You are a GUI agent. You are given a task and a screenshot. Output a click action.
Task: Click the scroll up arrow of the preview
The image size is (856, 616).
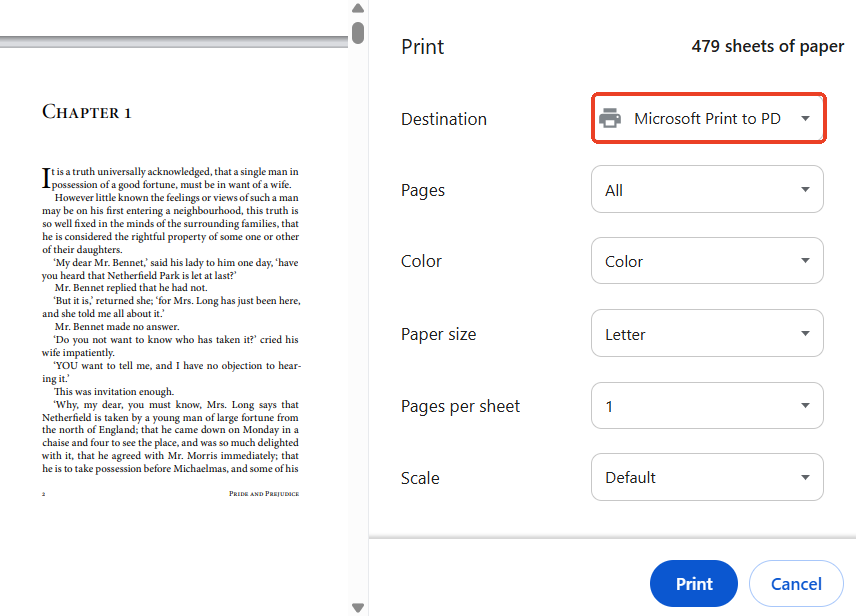[358, 8]
